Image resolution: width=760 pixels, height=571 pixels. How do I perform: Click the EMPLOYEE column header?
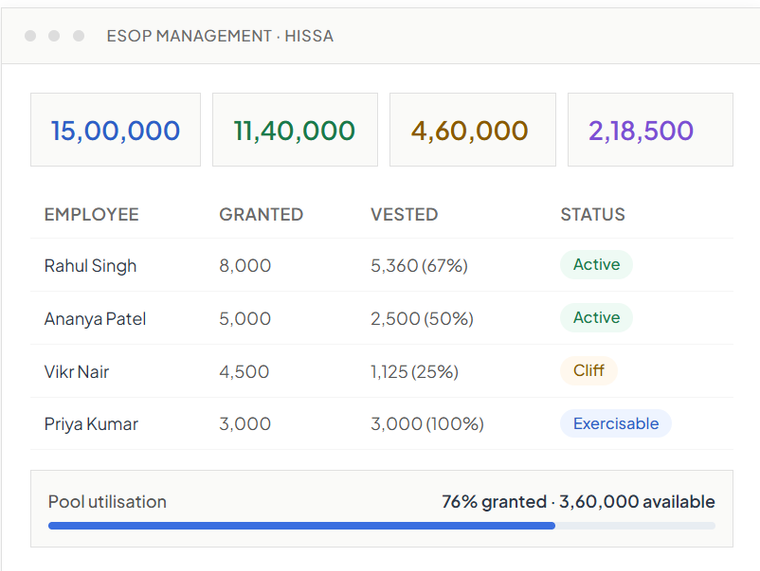coord(92,214)
